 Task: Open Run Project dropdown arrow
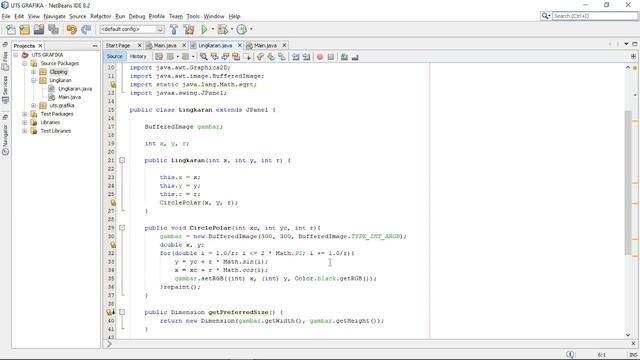(x=213, y=29)
